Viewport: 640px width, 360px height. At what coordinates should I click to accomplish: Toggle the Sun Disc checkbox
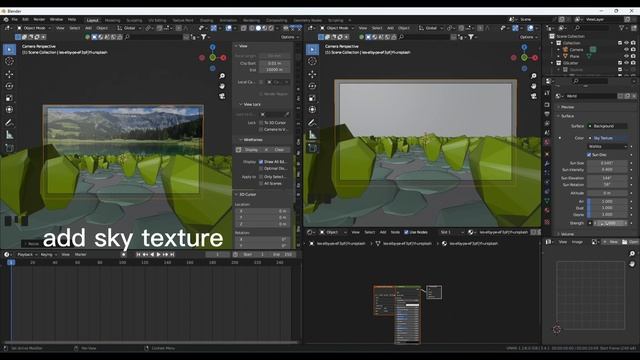(x=589, y=155)
